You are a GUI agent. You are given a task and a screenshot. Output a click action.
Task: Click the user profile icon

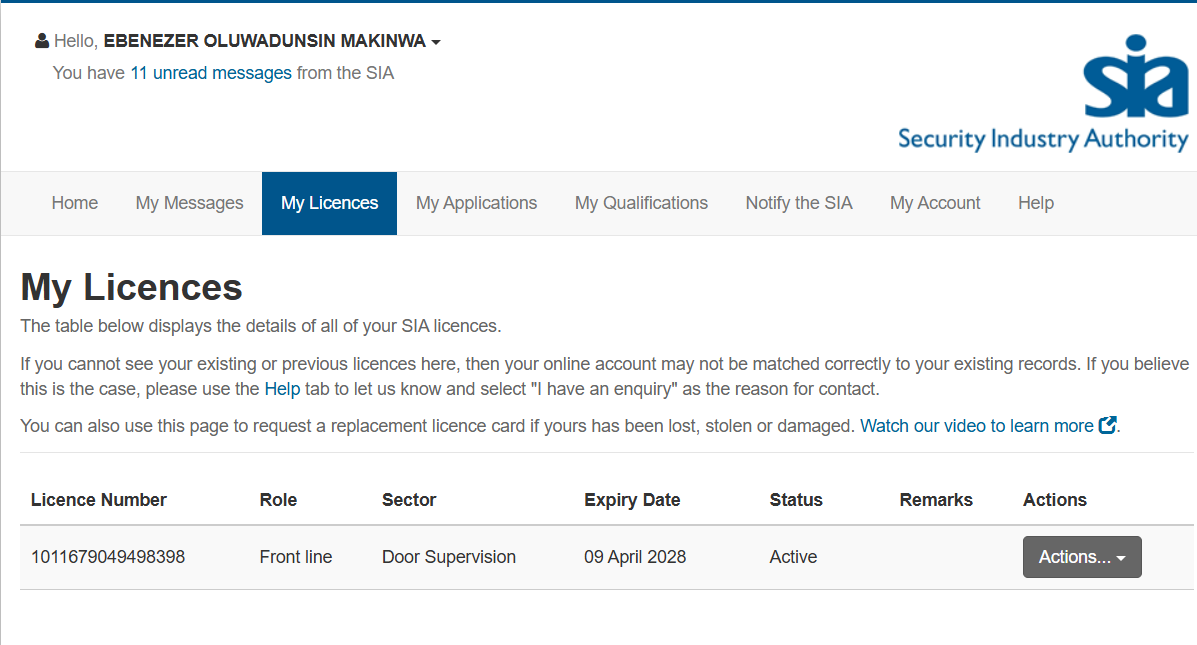42,41
